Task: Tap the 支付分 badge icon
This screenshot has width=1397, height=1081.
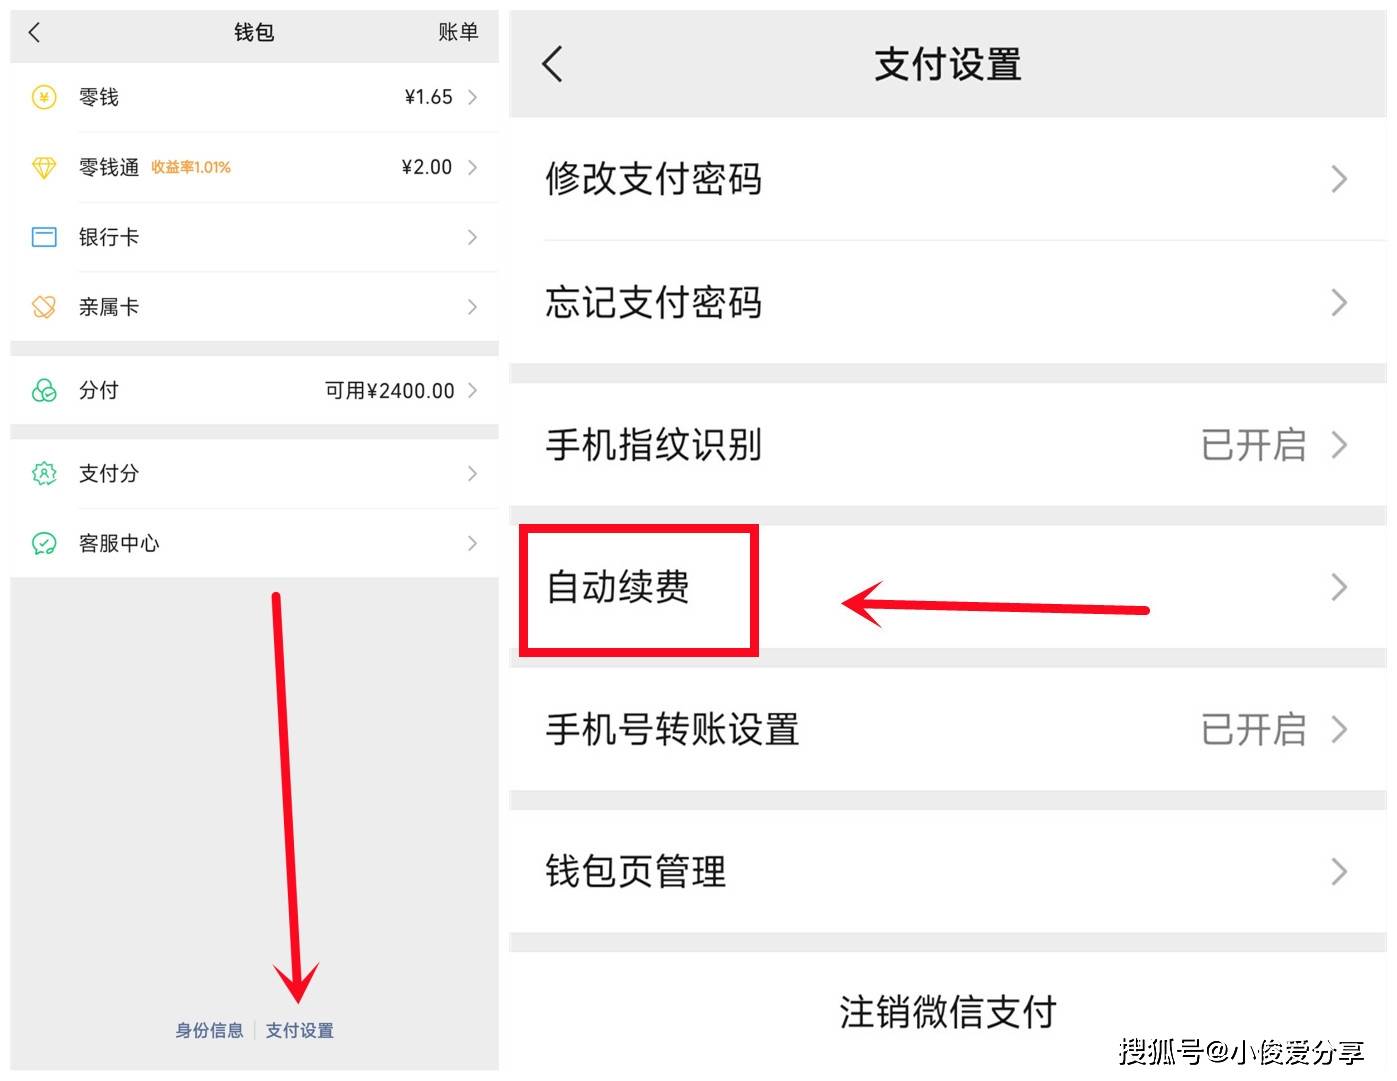Action: click(44, 473)
